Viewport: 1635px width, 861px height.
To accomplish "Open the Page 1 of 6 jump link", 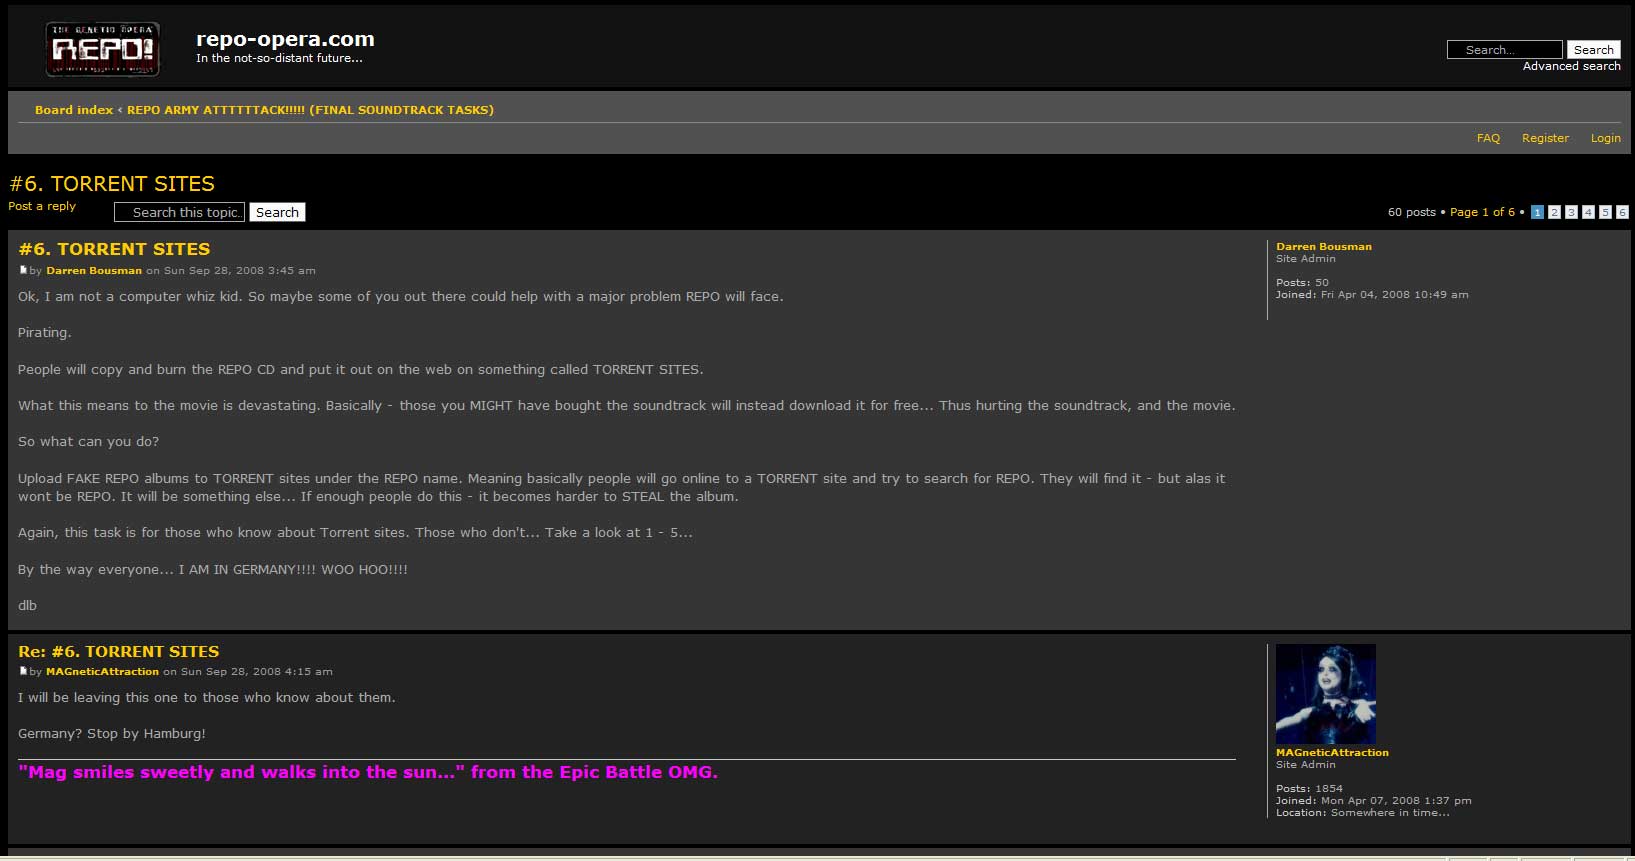I will [x=1482, y=212].
